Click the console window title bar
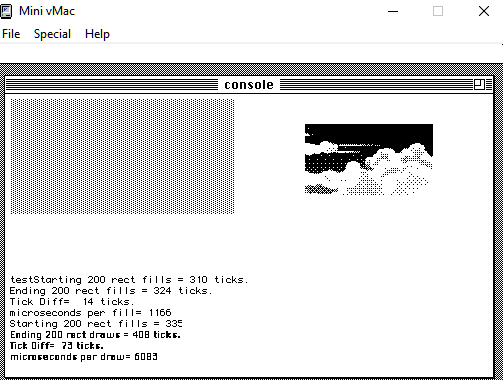Screen dimensions: 503x380 tap(249, 85)
